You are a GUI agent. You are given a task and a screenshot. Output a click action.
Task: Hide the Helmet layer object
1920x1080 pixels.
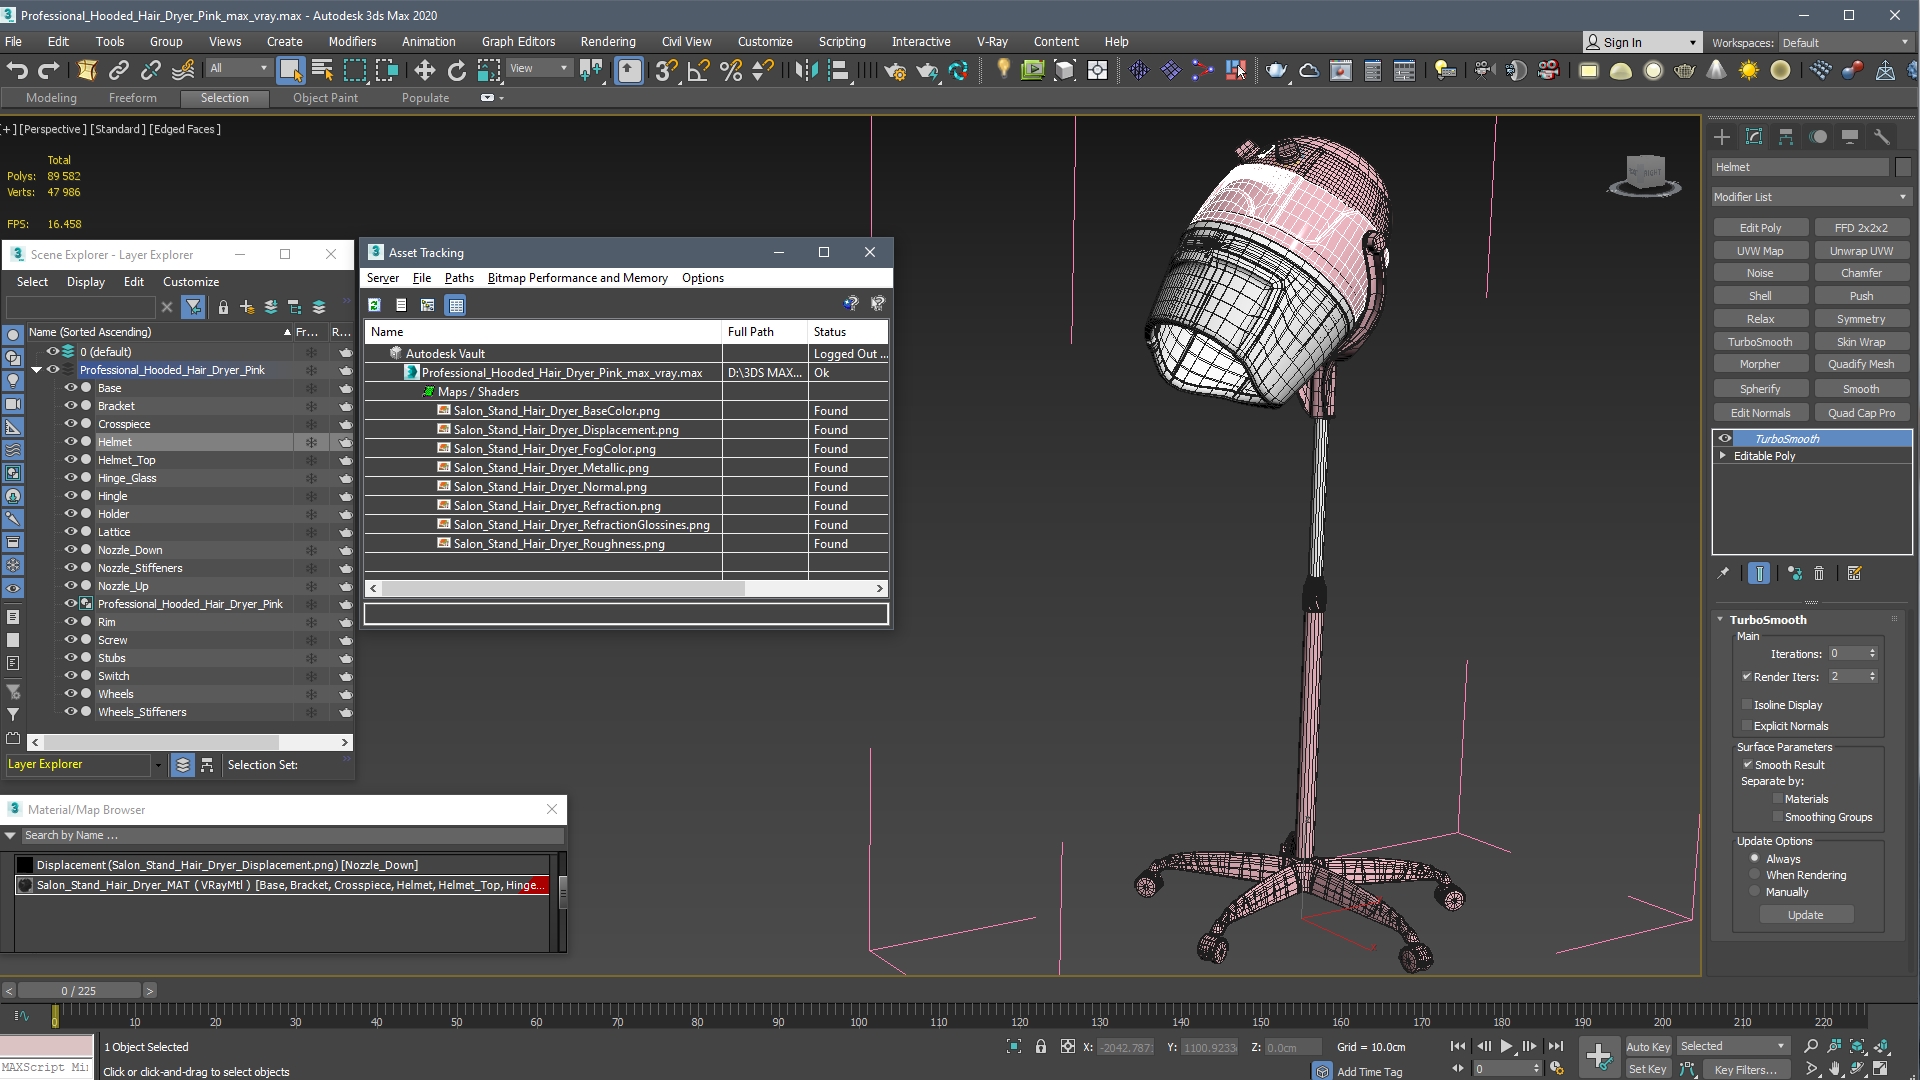[x=71, y=441]
